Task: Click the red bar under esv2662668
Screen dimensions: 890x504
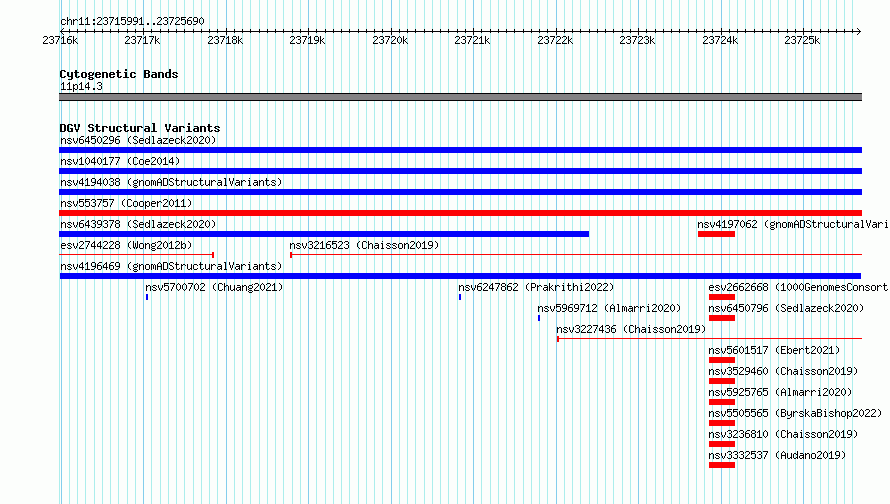Action: pos(722,297)
